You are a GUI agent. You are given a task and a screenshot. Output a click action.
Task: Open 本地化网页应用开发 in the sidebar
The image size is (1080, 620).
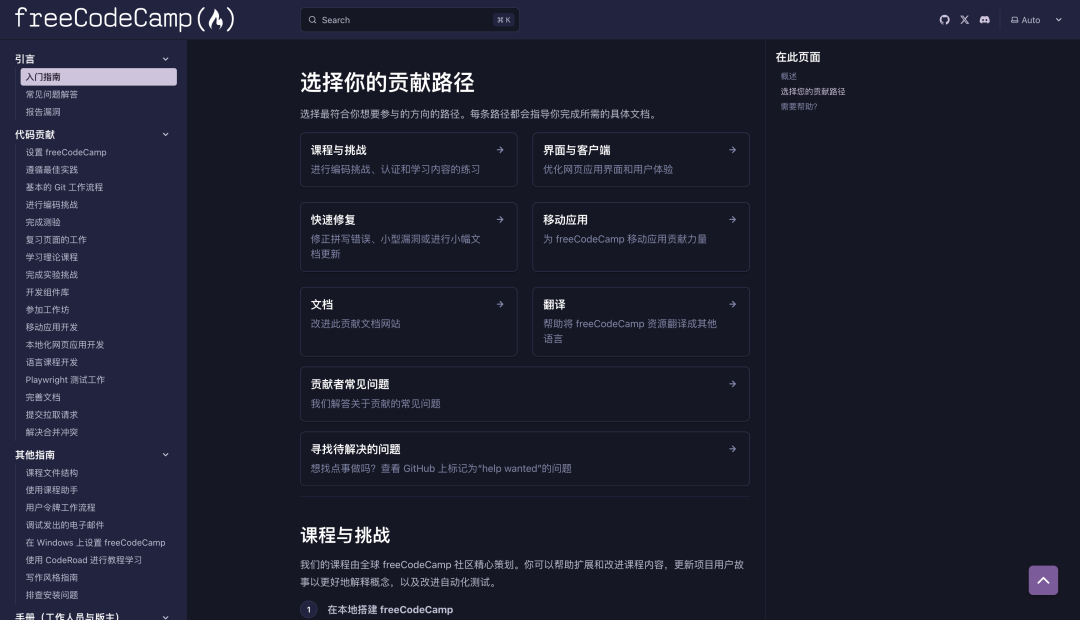(65, 344)
